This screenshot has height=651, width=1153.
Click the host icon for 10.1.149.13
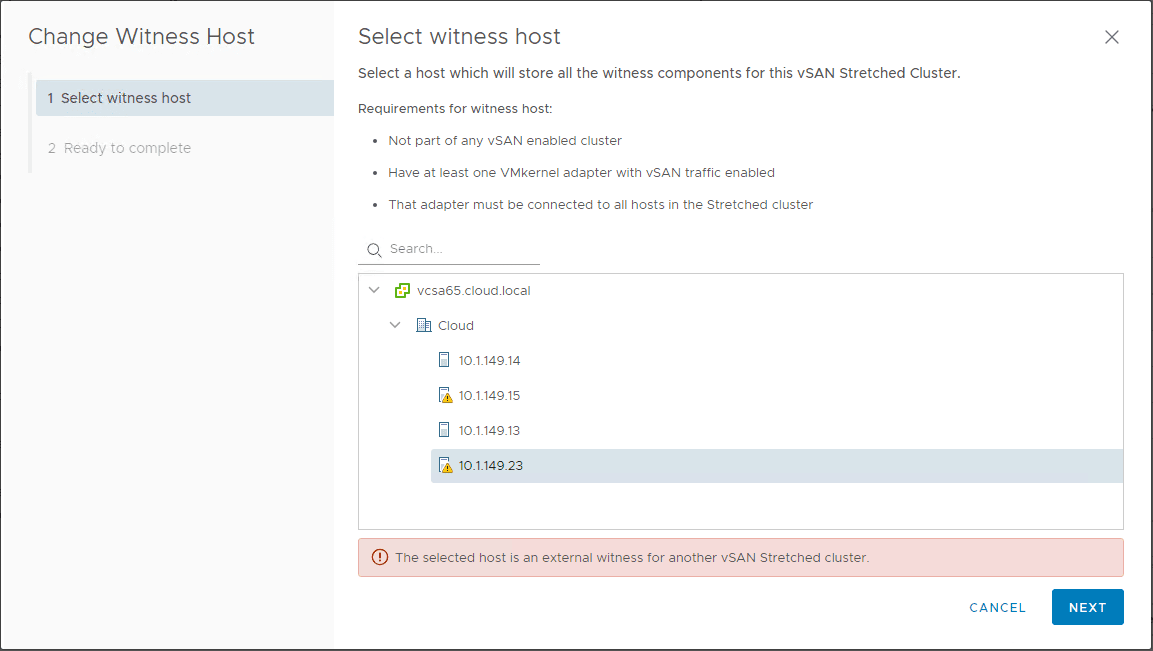coord(445,430)
